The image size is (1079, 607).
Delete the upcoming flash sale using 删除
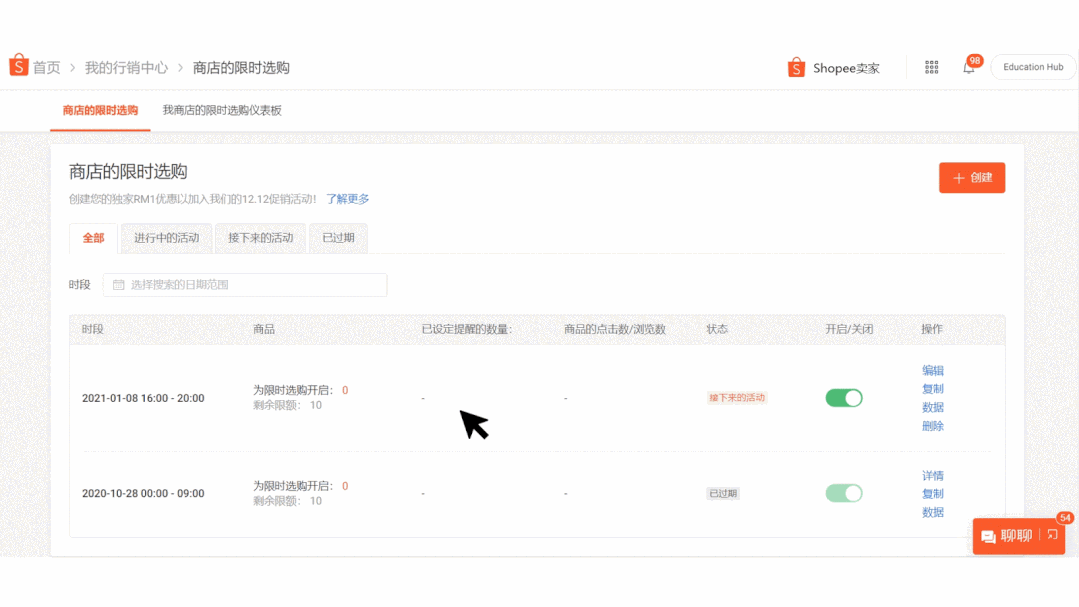[932, 425]
